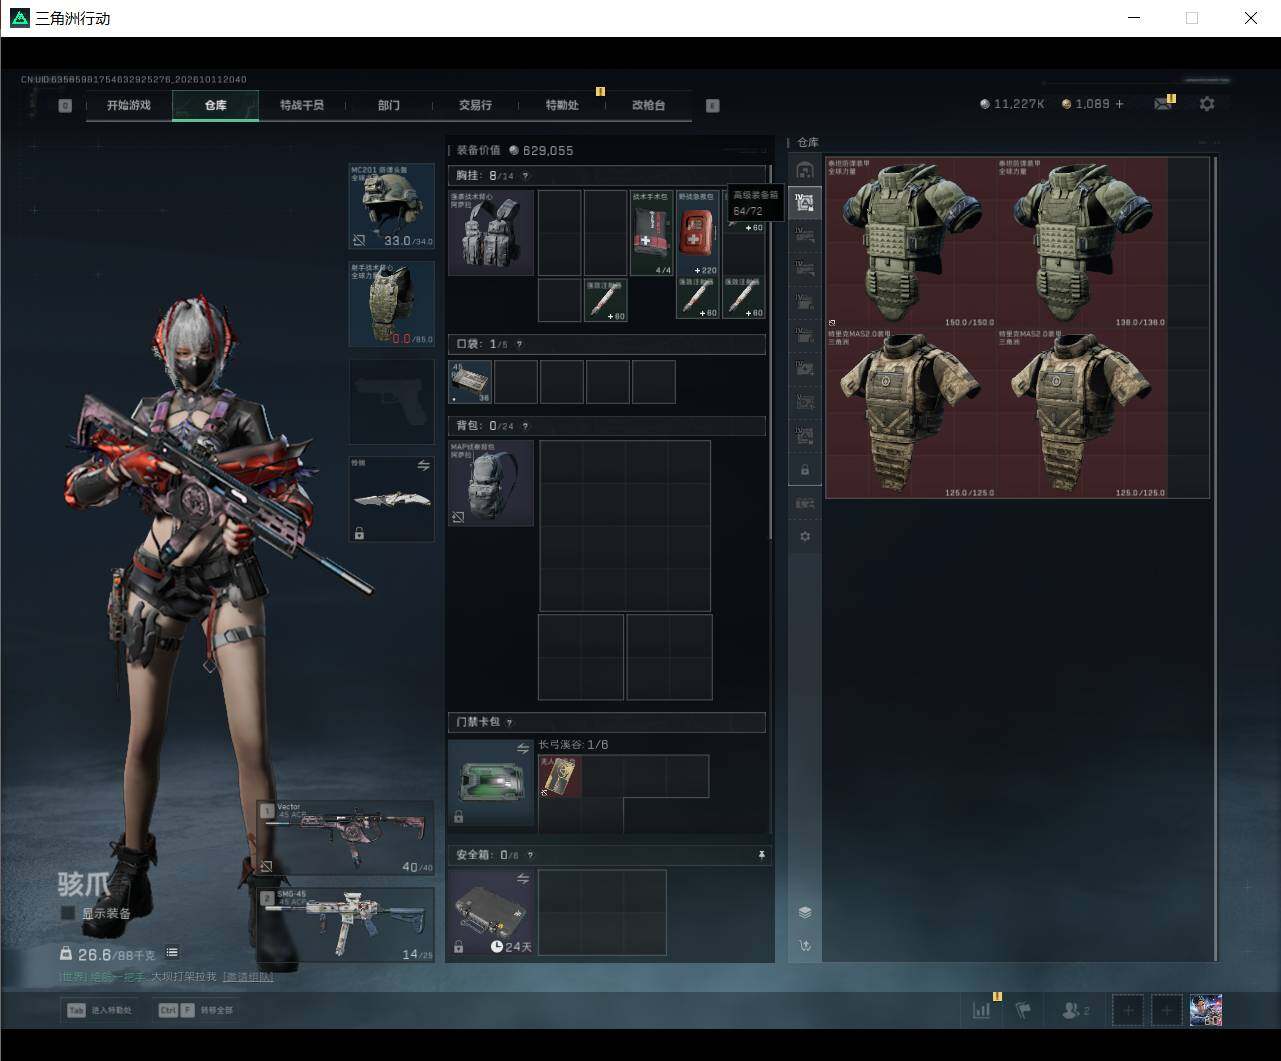Switch to the 特战干员 tab
Viewport: 1281px width, 1061px height.
(302, 105)
